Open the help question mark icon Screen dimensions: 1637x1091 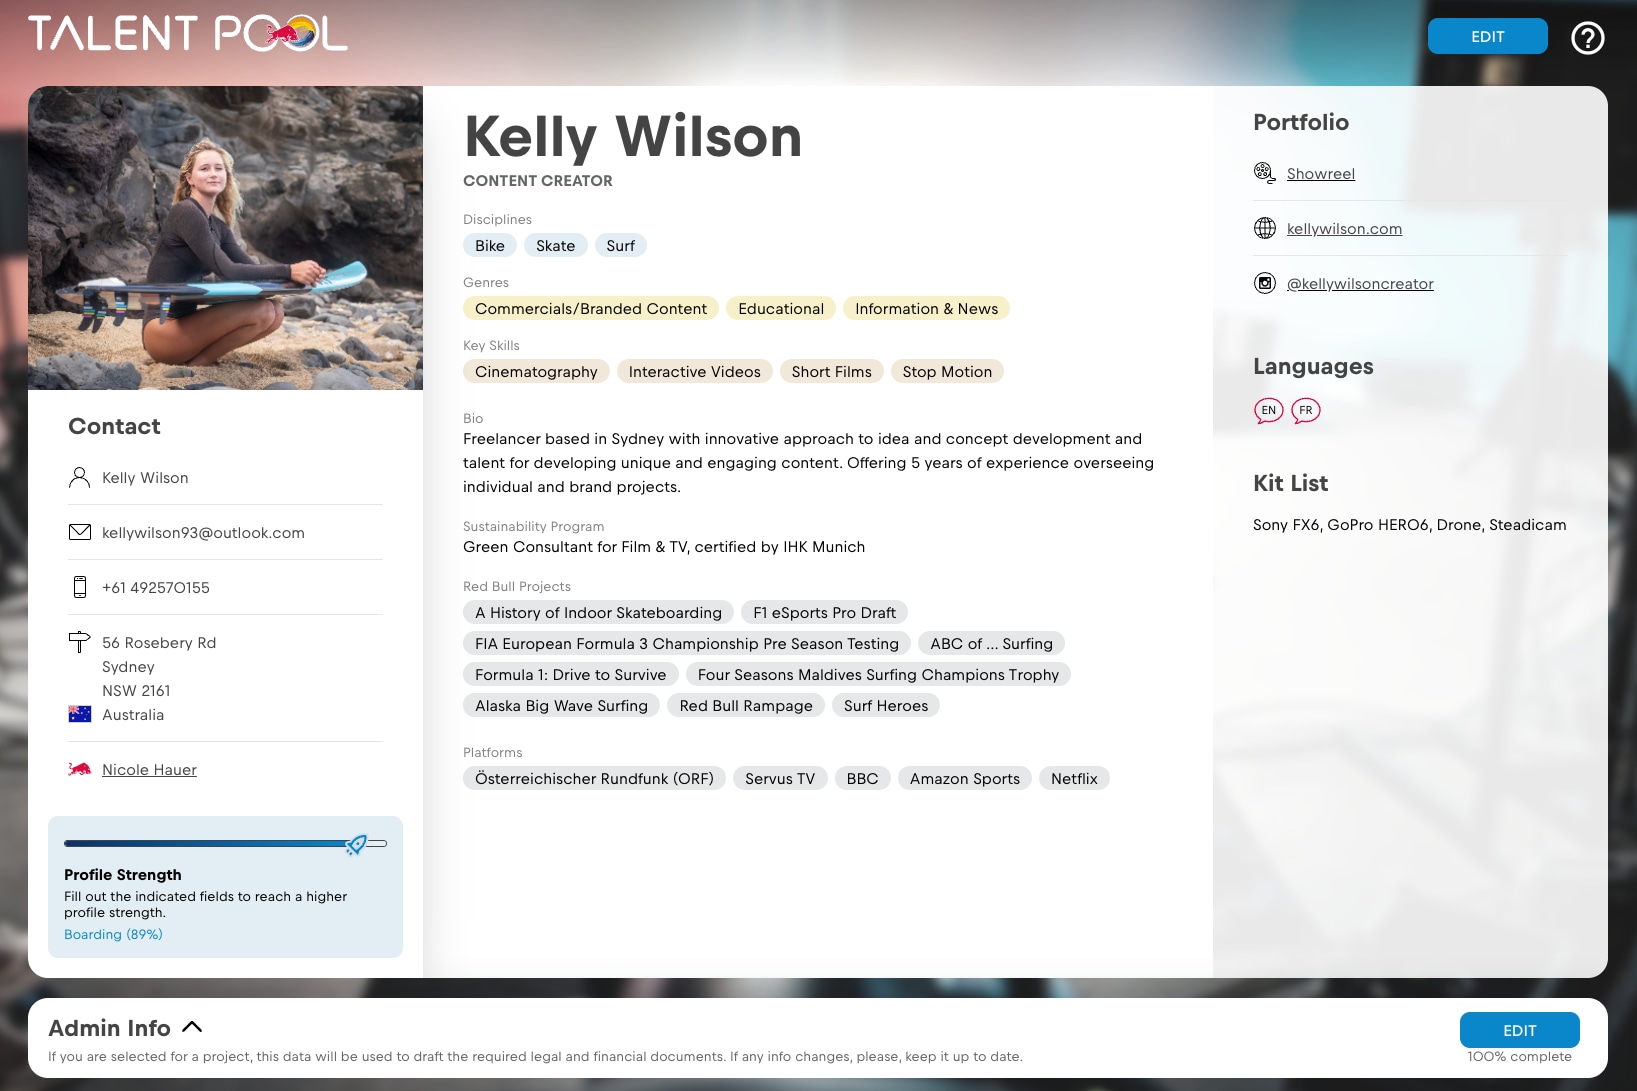click(1587, 37)
